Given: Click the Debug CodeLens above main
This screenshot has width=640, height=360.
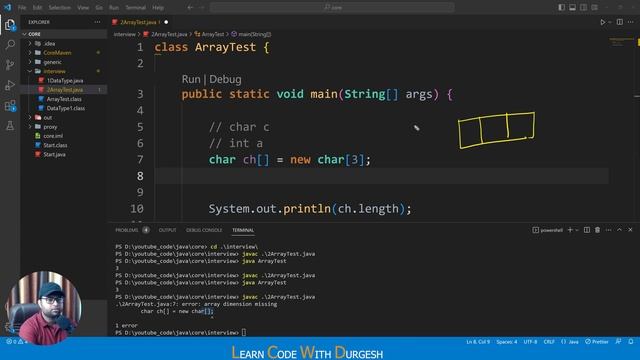Looking at the screenshot, I should coord(225,79).
